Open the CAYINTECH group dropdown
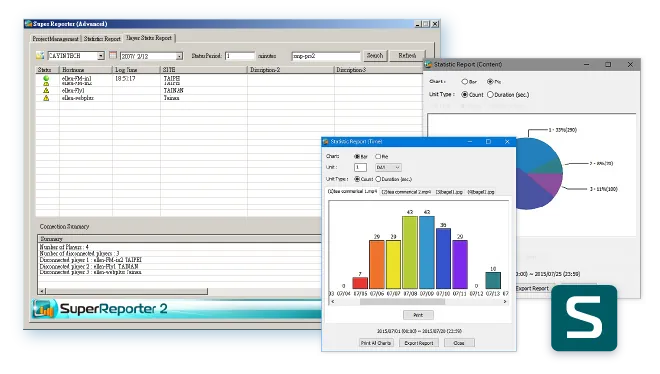660x374 pixels. pos(101,56)
